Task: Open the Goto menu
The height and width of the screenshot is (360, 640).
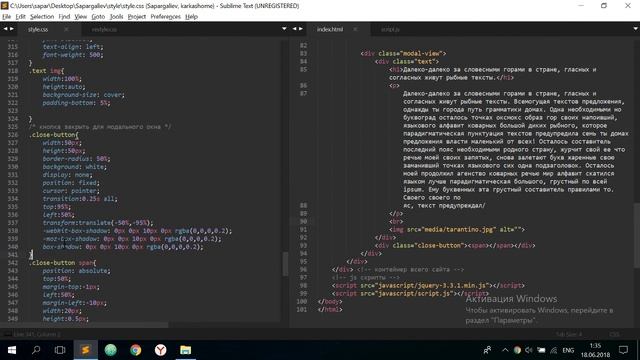Action: [x=98, y=17]
